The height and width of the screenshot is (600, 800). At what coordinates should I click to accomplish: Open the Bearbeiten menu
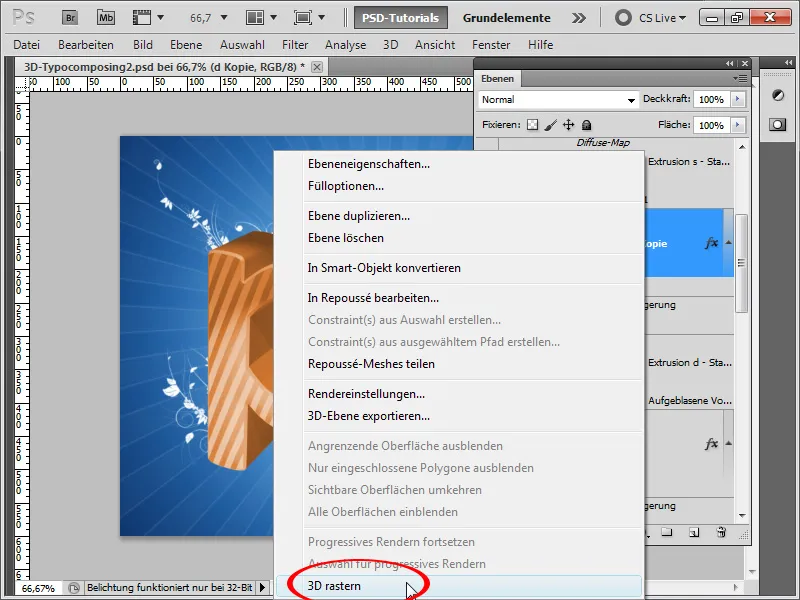click(86, 45)
